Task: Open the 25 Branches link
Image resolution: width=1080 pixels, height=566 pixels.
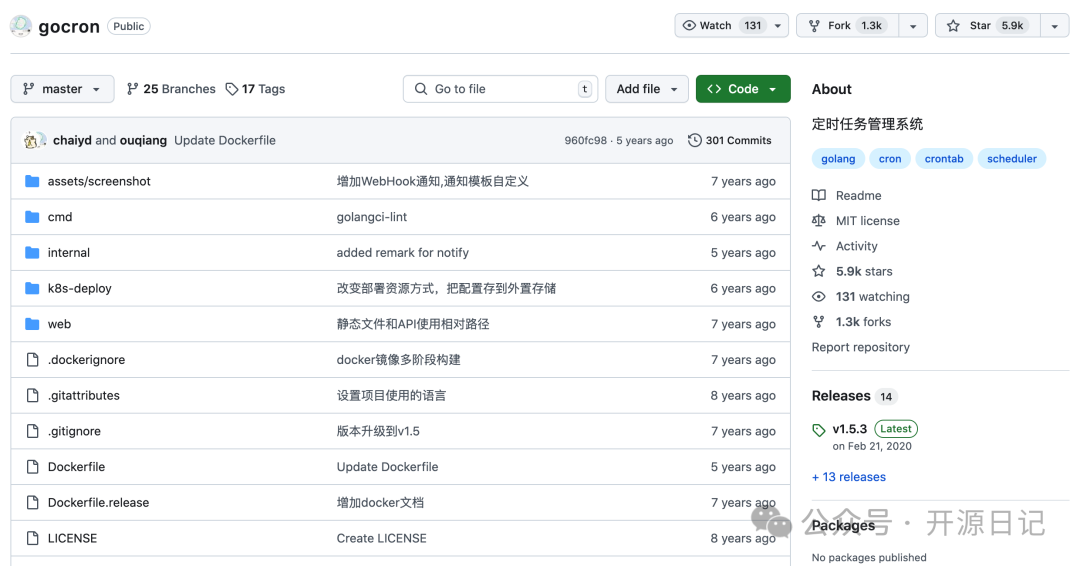Action: pos(171,89)
